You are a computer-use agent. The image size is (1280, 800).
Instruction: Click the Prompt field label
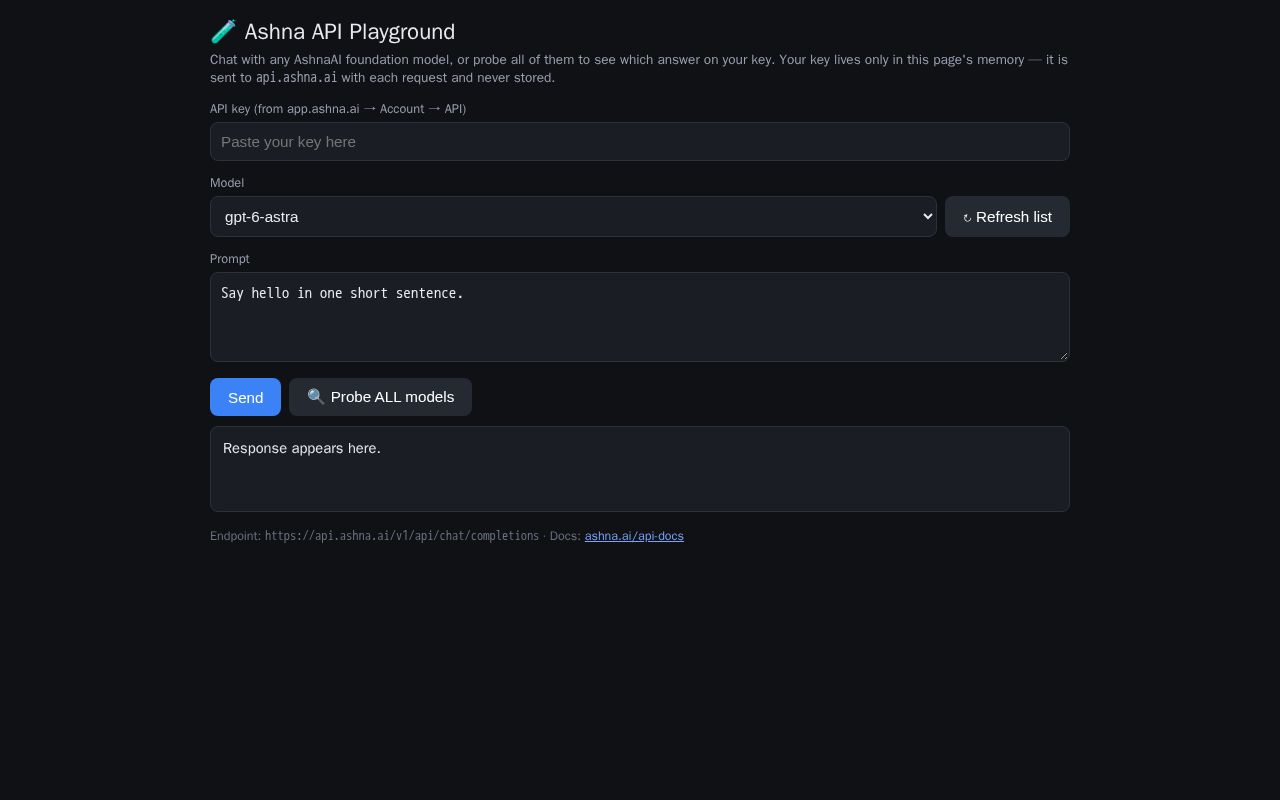(230, 259)
